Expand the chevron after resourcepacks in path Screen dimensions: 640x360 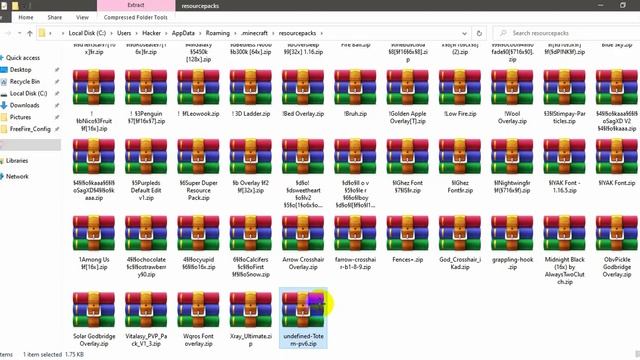[x=322, y=33]
